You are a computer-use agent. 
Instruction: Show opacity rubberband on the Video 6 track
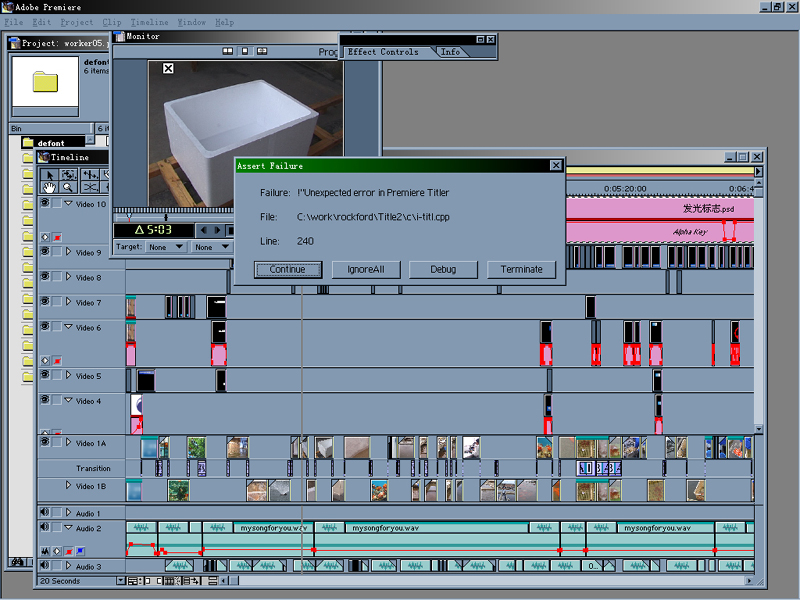point(57,361)
